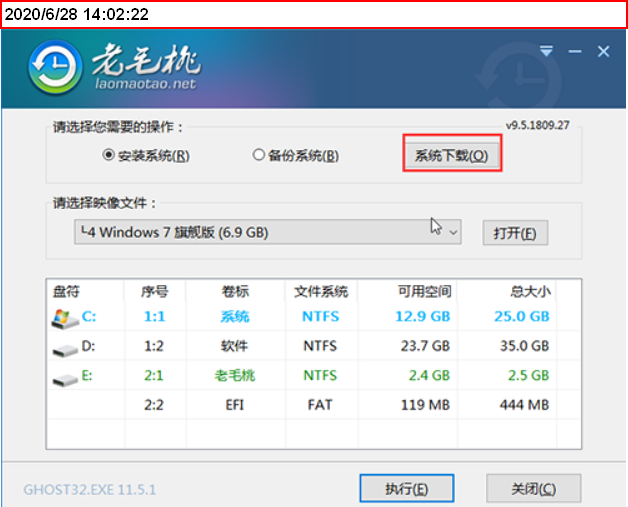
Task: Select the 2:2 sequence number cell
Action: click(x=154, y=405)
